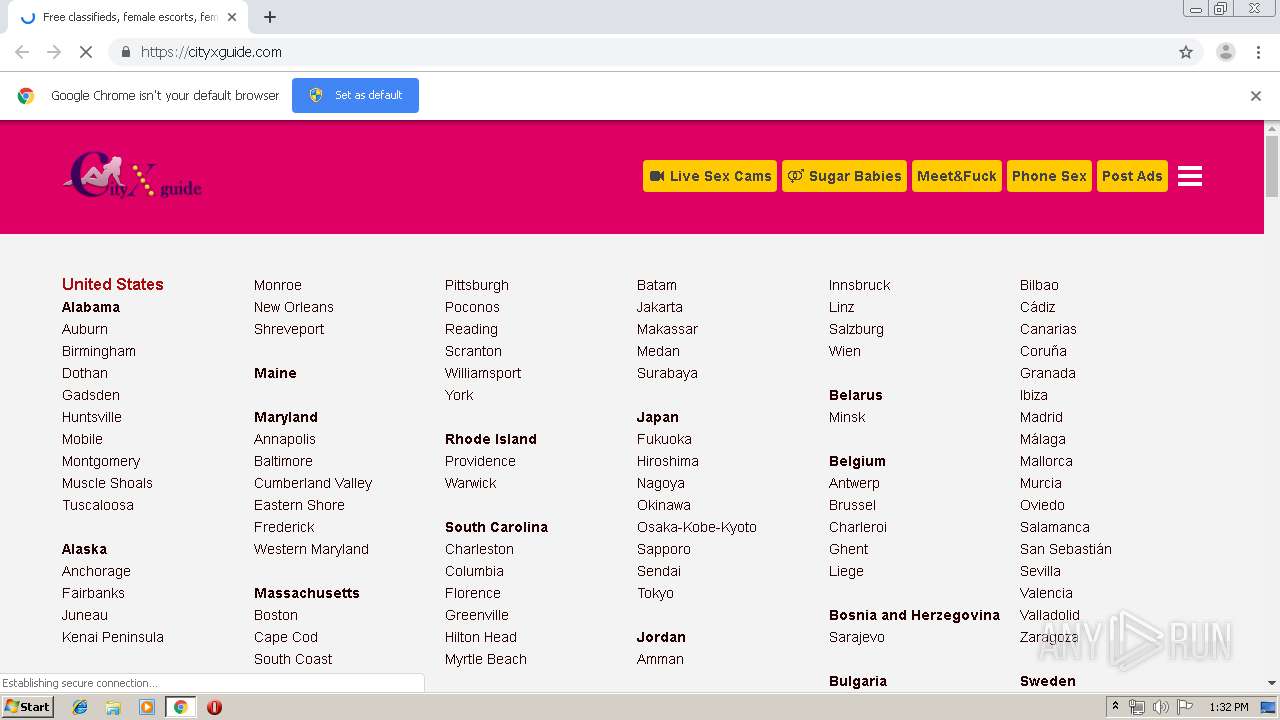Open the Anchorage city link
The width and height of the screenshot is (1280, 720).
click(96, 571)
